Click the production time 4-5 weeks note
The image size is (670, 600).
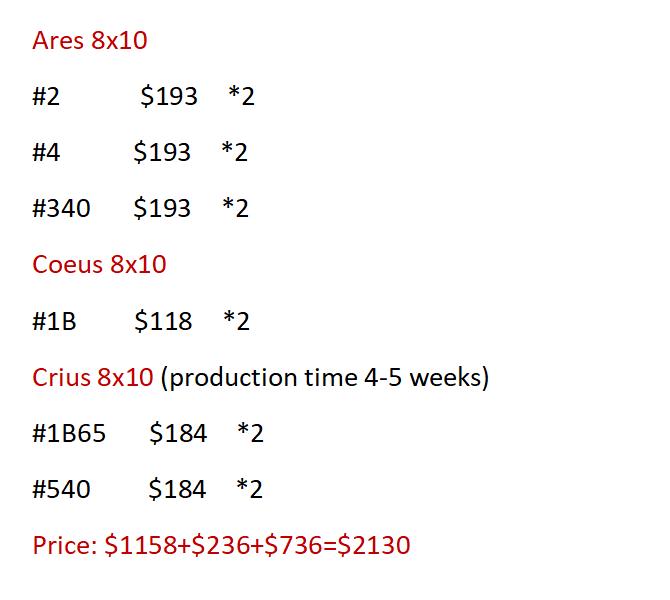325,378
